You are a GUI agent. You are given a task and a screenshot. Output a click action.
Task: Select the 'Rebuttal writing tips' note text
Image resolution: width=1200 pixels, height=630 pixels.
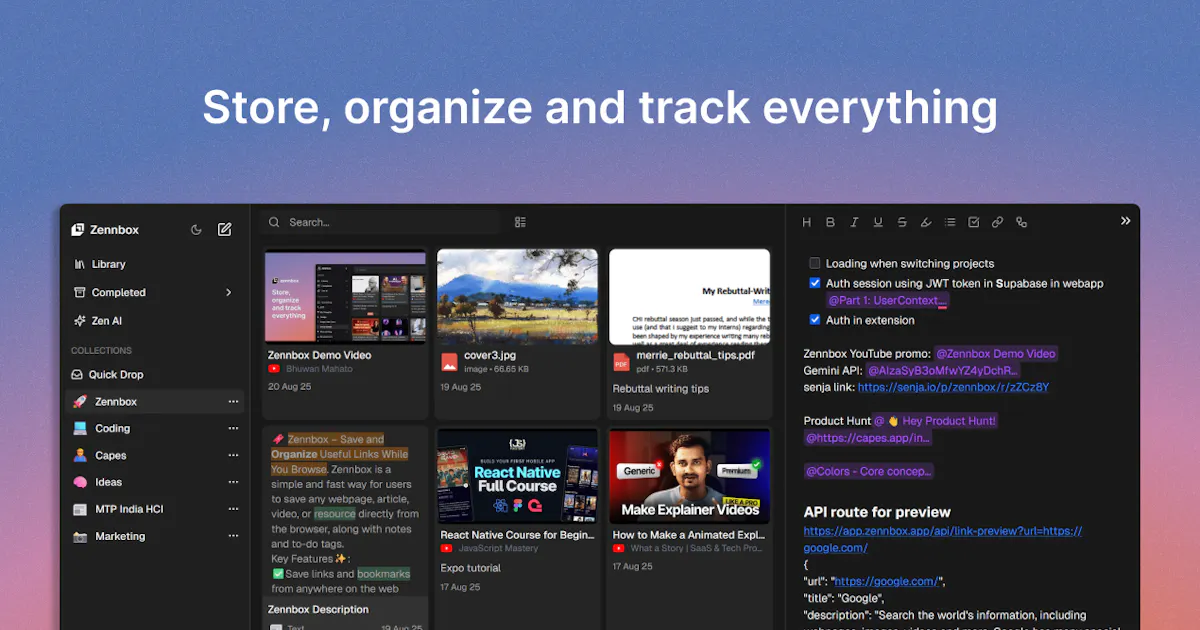pos(661,388)
